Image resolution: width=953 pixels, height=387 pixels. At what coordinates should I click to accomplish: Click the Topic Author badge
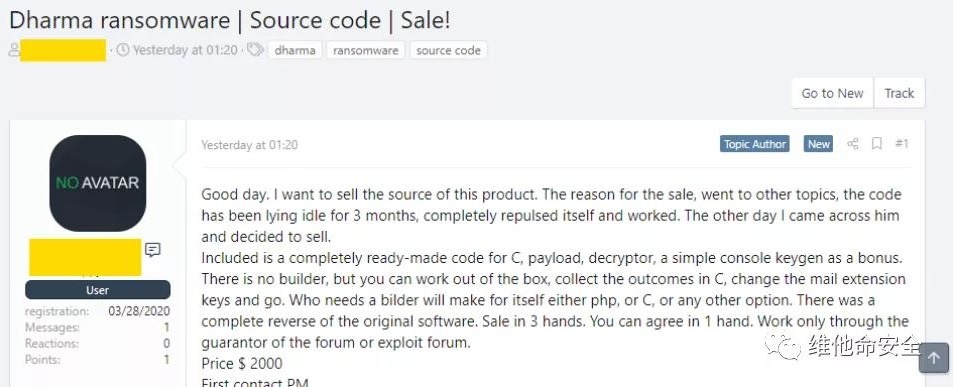[755, 144]
